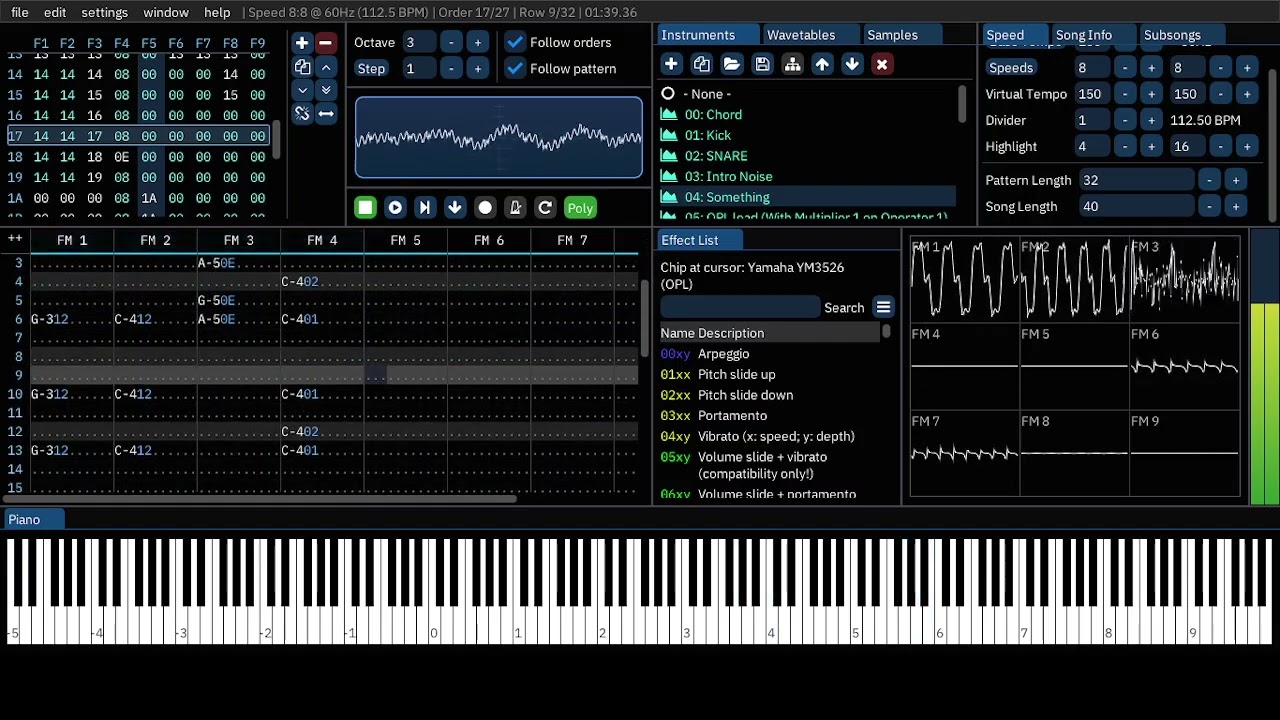Open the Effect List menu icon beside Search
The width and height of the screenshot is (1280, 720).
coord(883,308)
